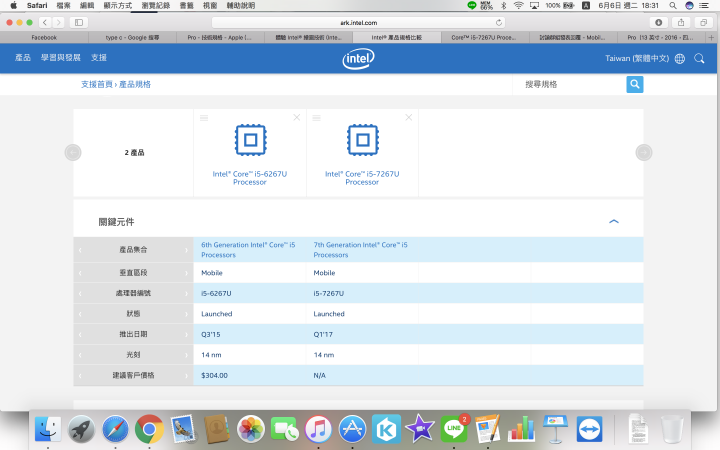720x450 pixels.
Task: Open the 瀏覽紀錄 menu in menu bar
Action: pyautogui.click(x=156, y=6)
